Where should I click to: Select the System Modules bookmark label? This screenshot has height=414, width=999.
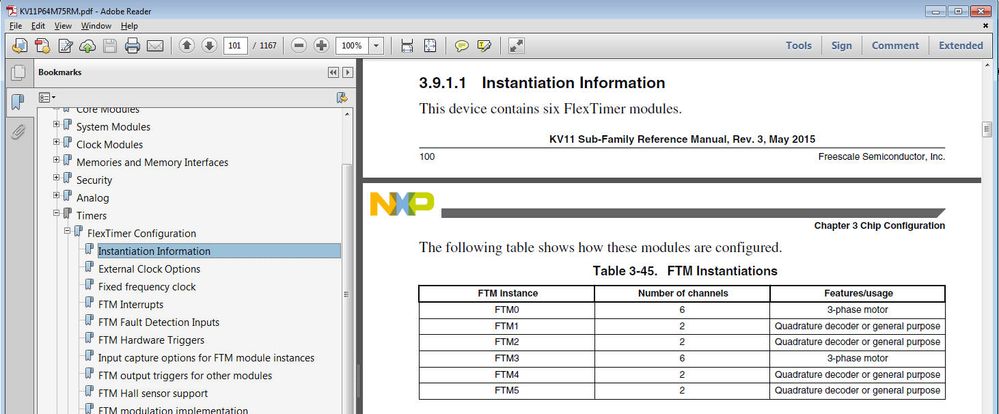click(x=113, y=127)
